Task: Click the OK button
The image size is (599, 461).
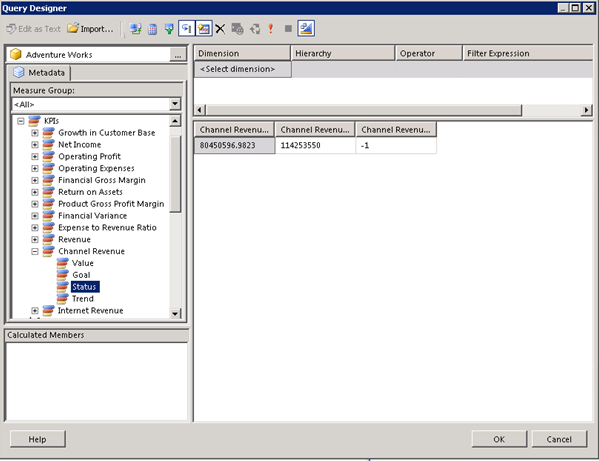Action: point(499,439)
